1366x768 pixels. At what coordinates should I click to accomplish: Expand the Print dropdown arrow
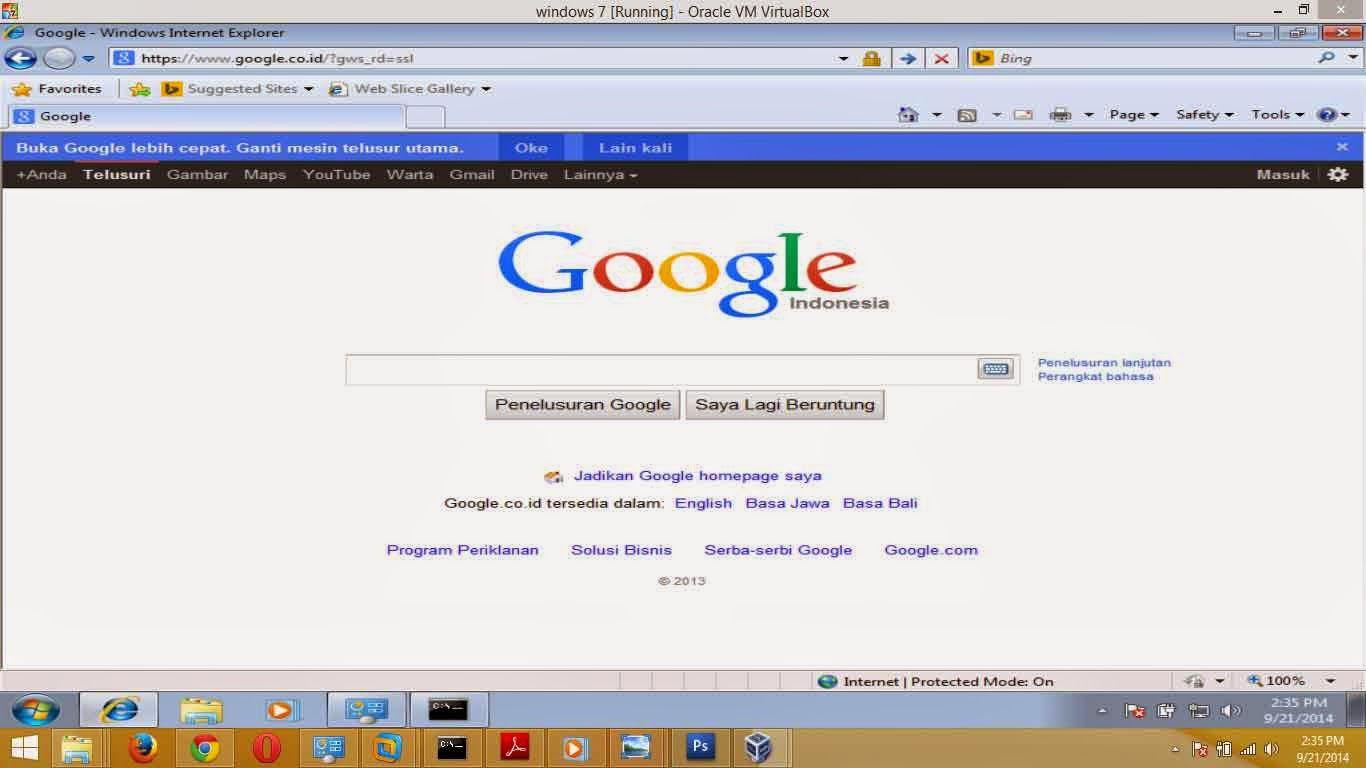(1089, 115)
